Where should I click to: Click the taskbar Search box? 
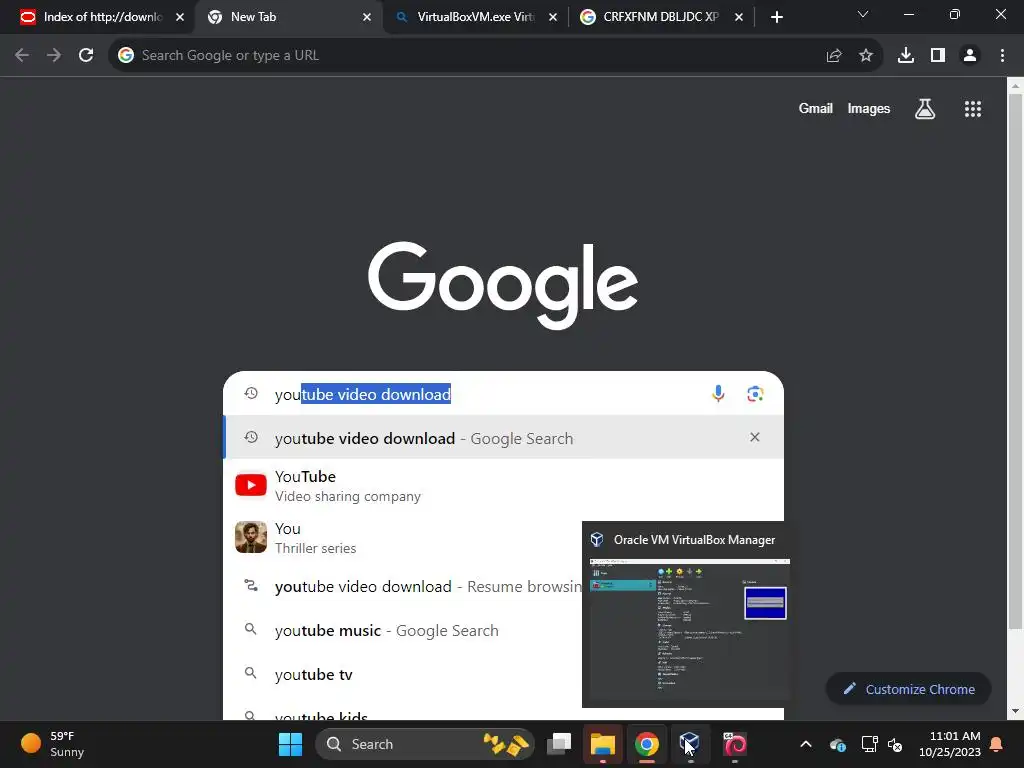pos(424,744)
